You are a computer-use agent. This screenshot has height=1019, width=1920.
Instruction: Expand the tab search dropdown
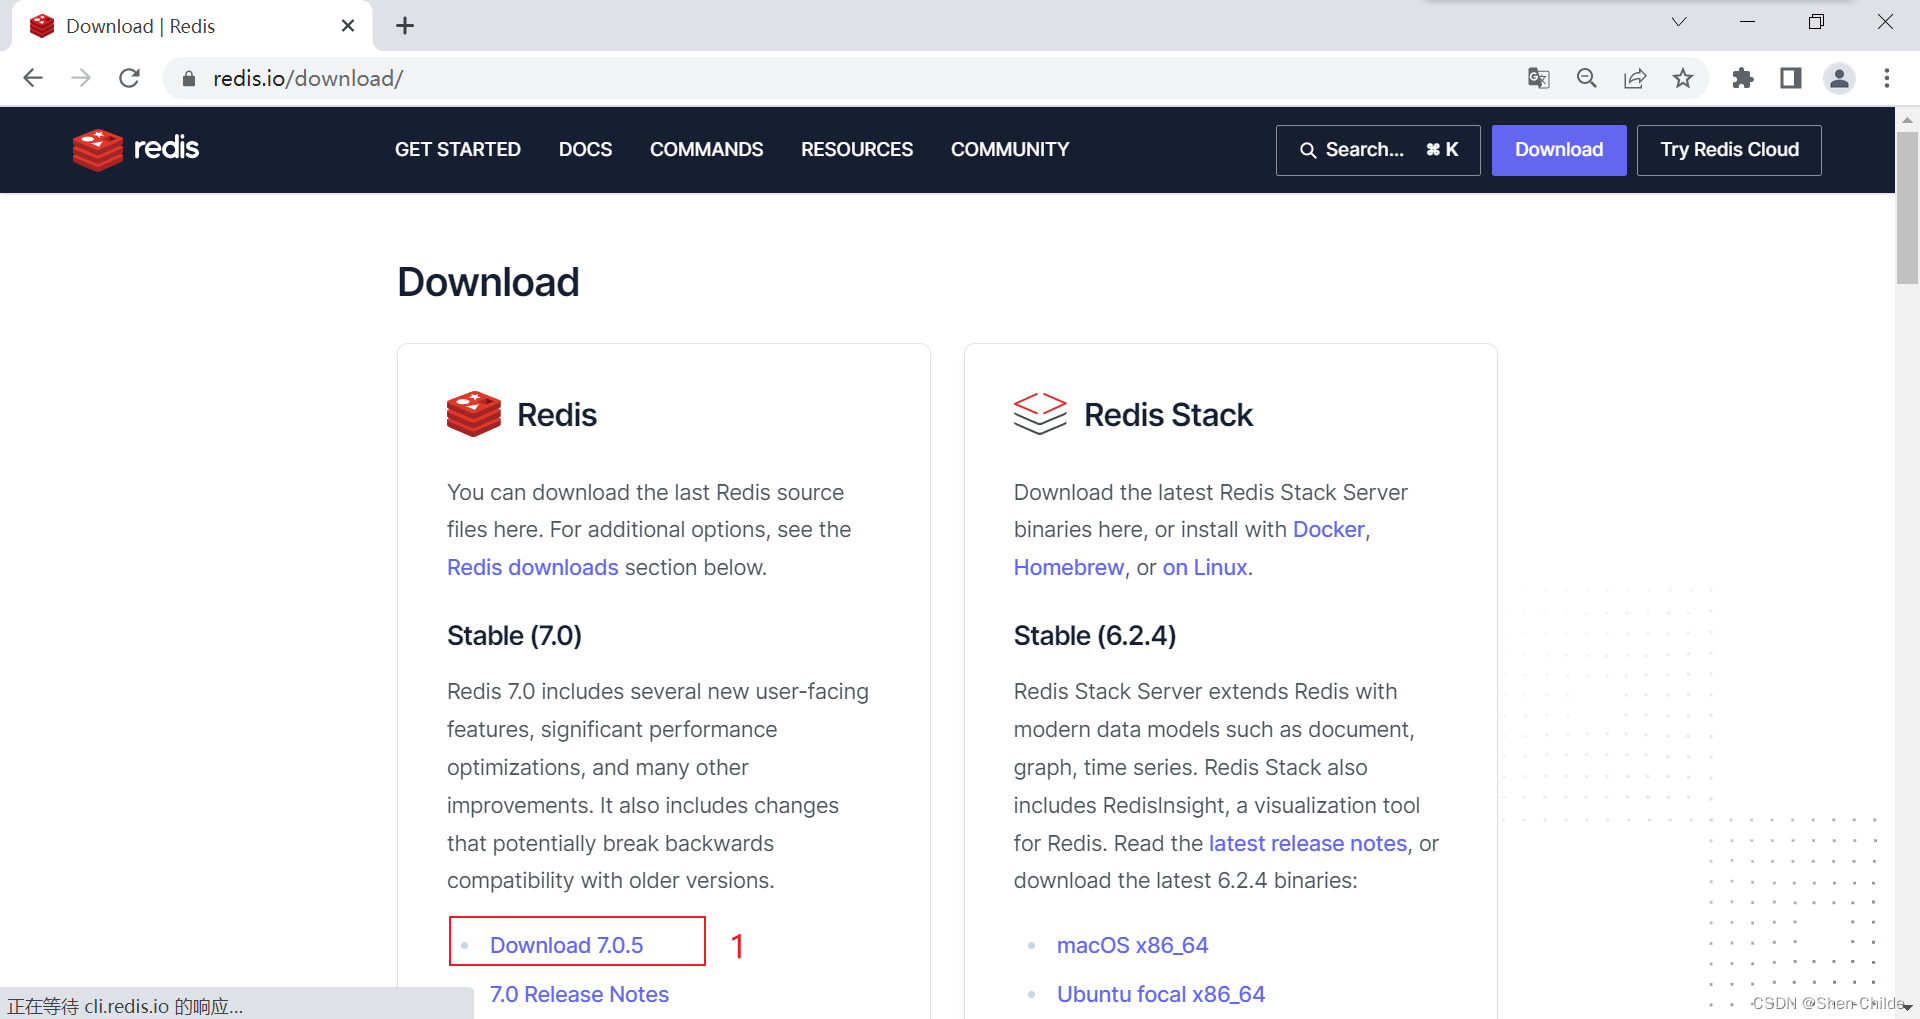1679,22
